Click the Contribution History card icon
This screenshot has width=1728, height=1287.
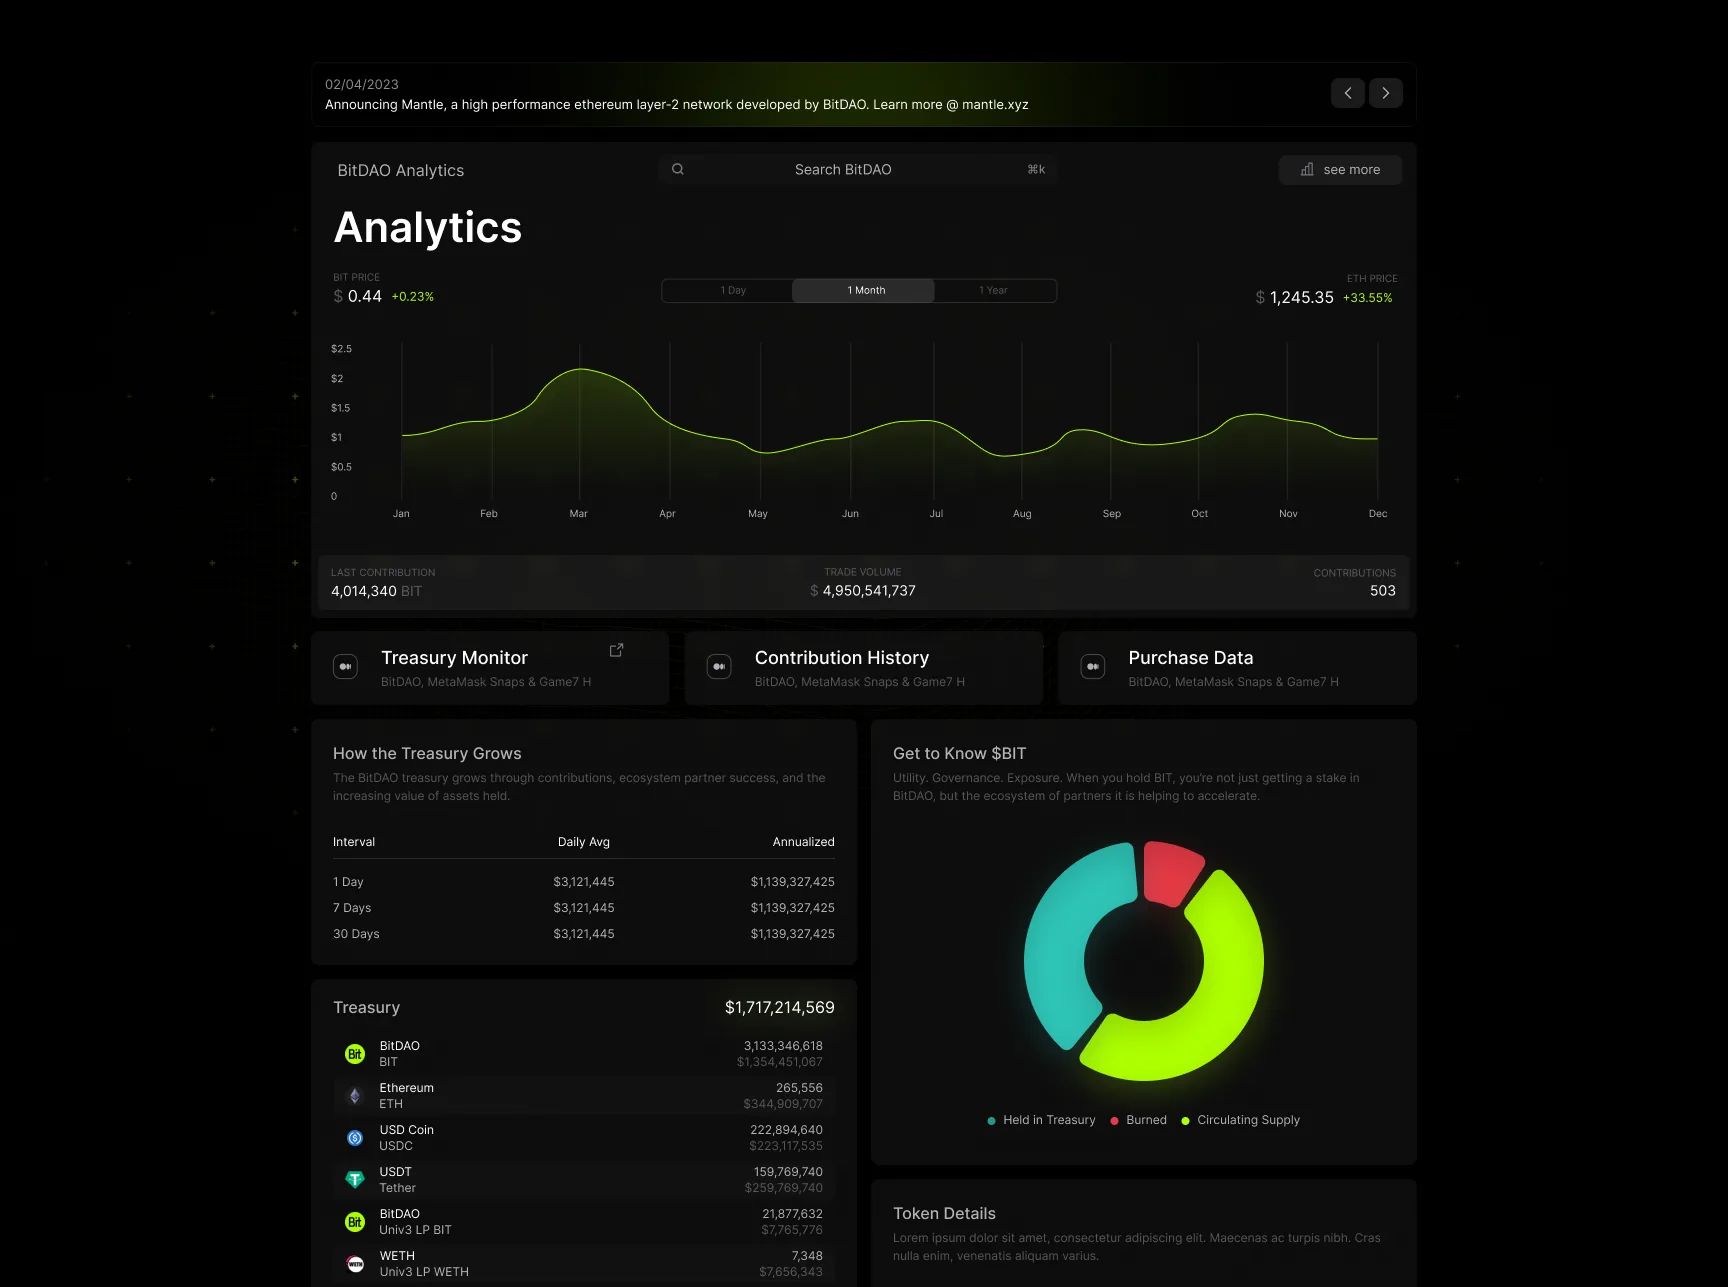[x=719, y=667]
